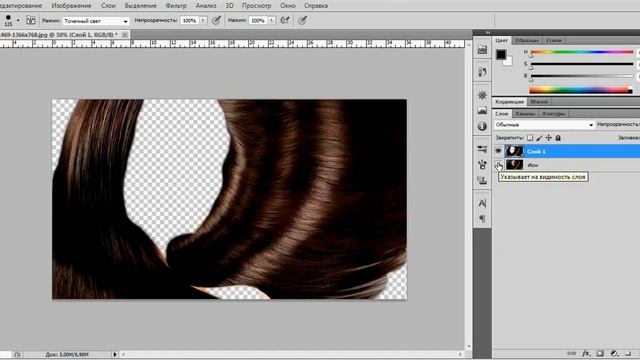The image size is (640, 360).
Task: Click the Нажим 100% field
Action: click(258, 20)
